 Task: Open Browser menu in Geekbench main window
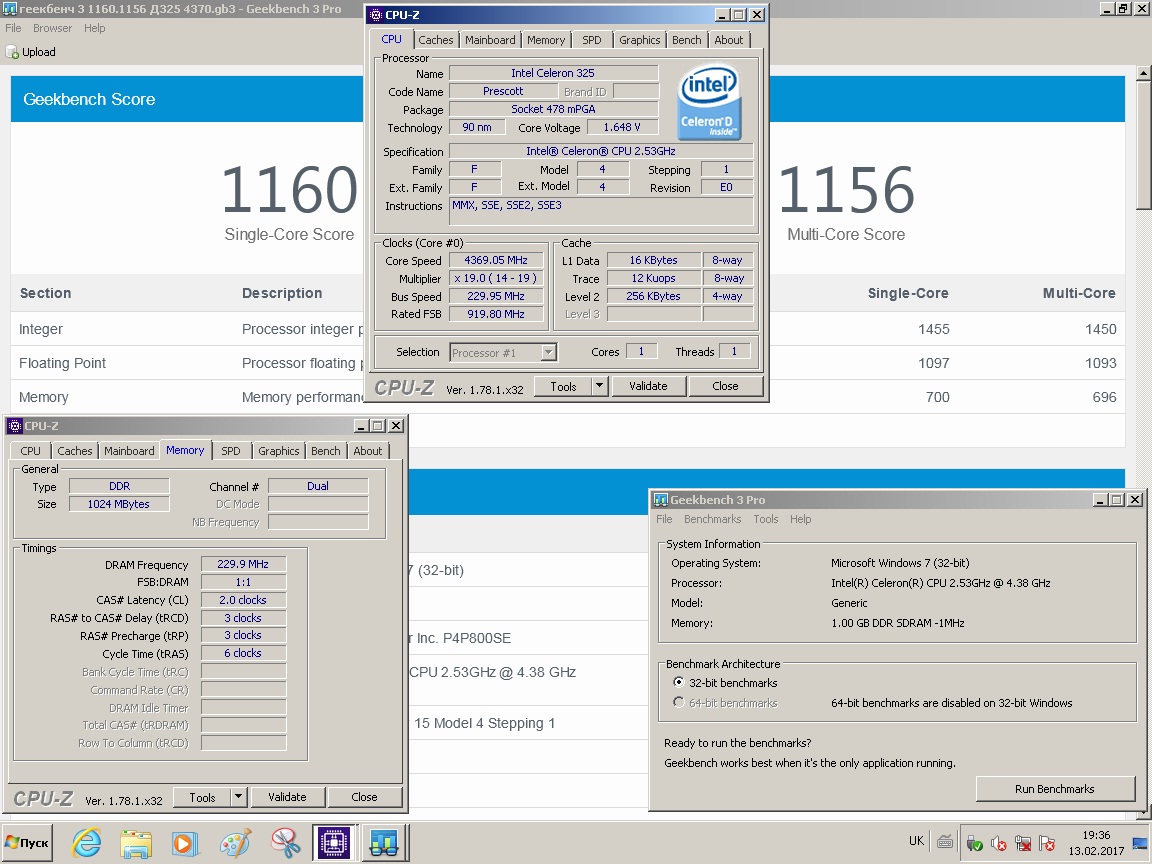tap(52, 28)
